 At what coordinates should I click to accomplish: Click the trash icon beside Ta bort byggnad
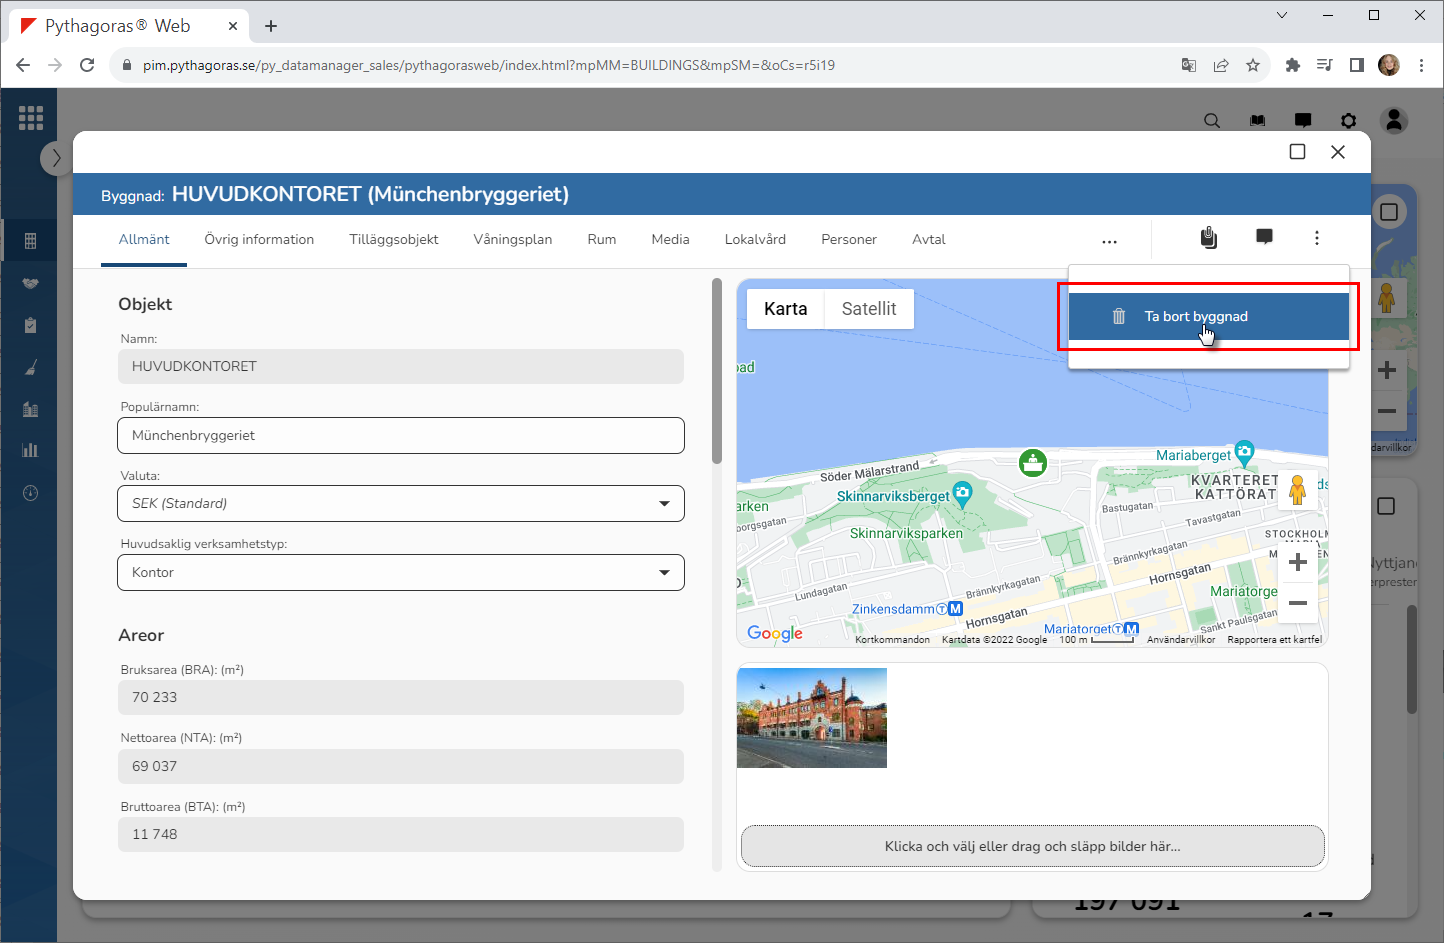point(1119,316)
